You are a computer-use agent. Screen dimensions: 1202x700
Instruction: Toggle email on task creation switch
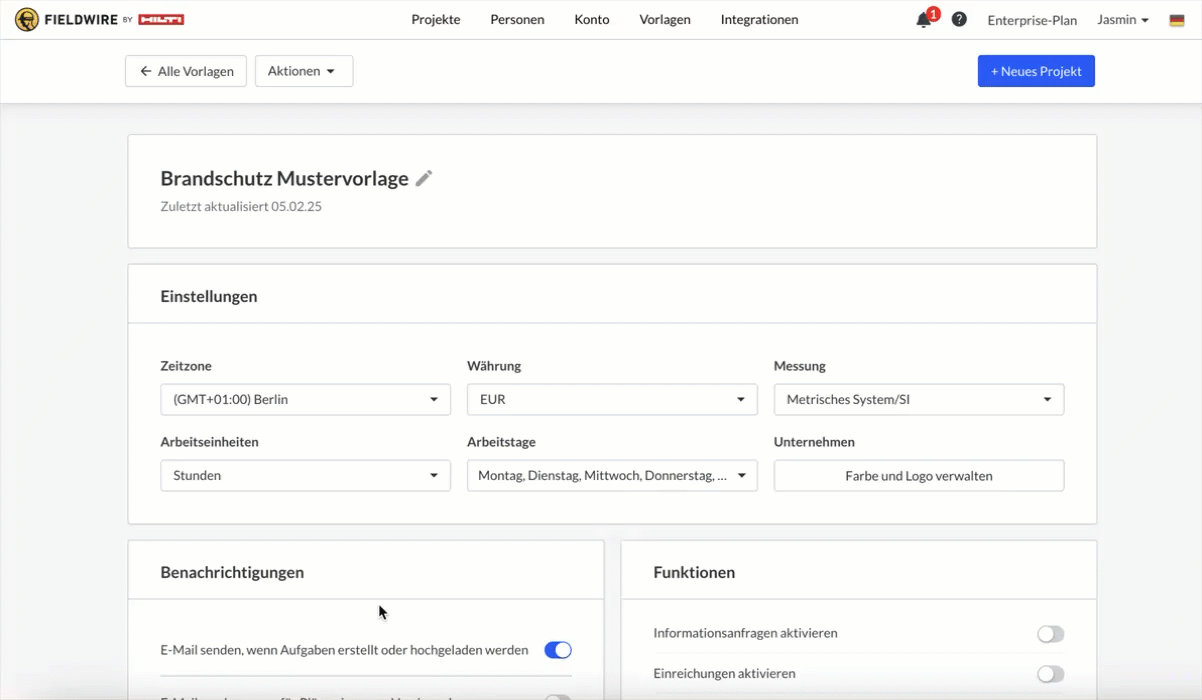point(558,650)
